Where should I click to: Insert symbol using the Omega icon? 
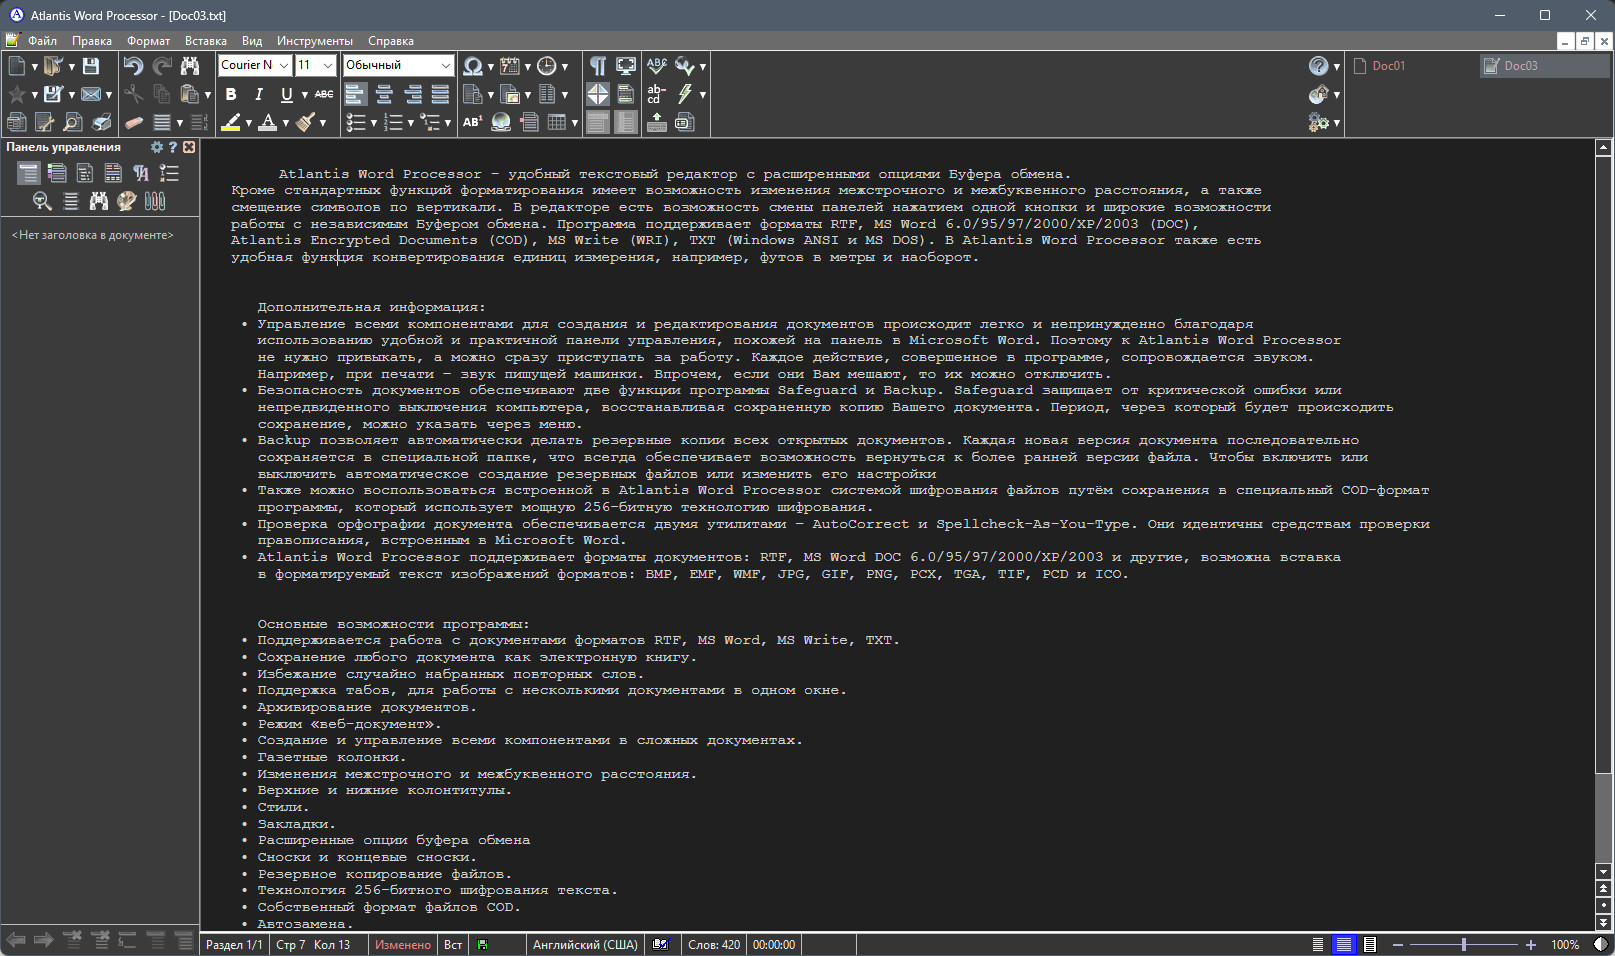(x=472, y=66)
